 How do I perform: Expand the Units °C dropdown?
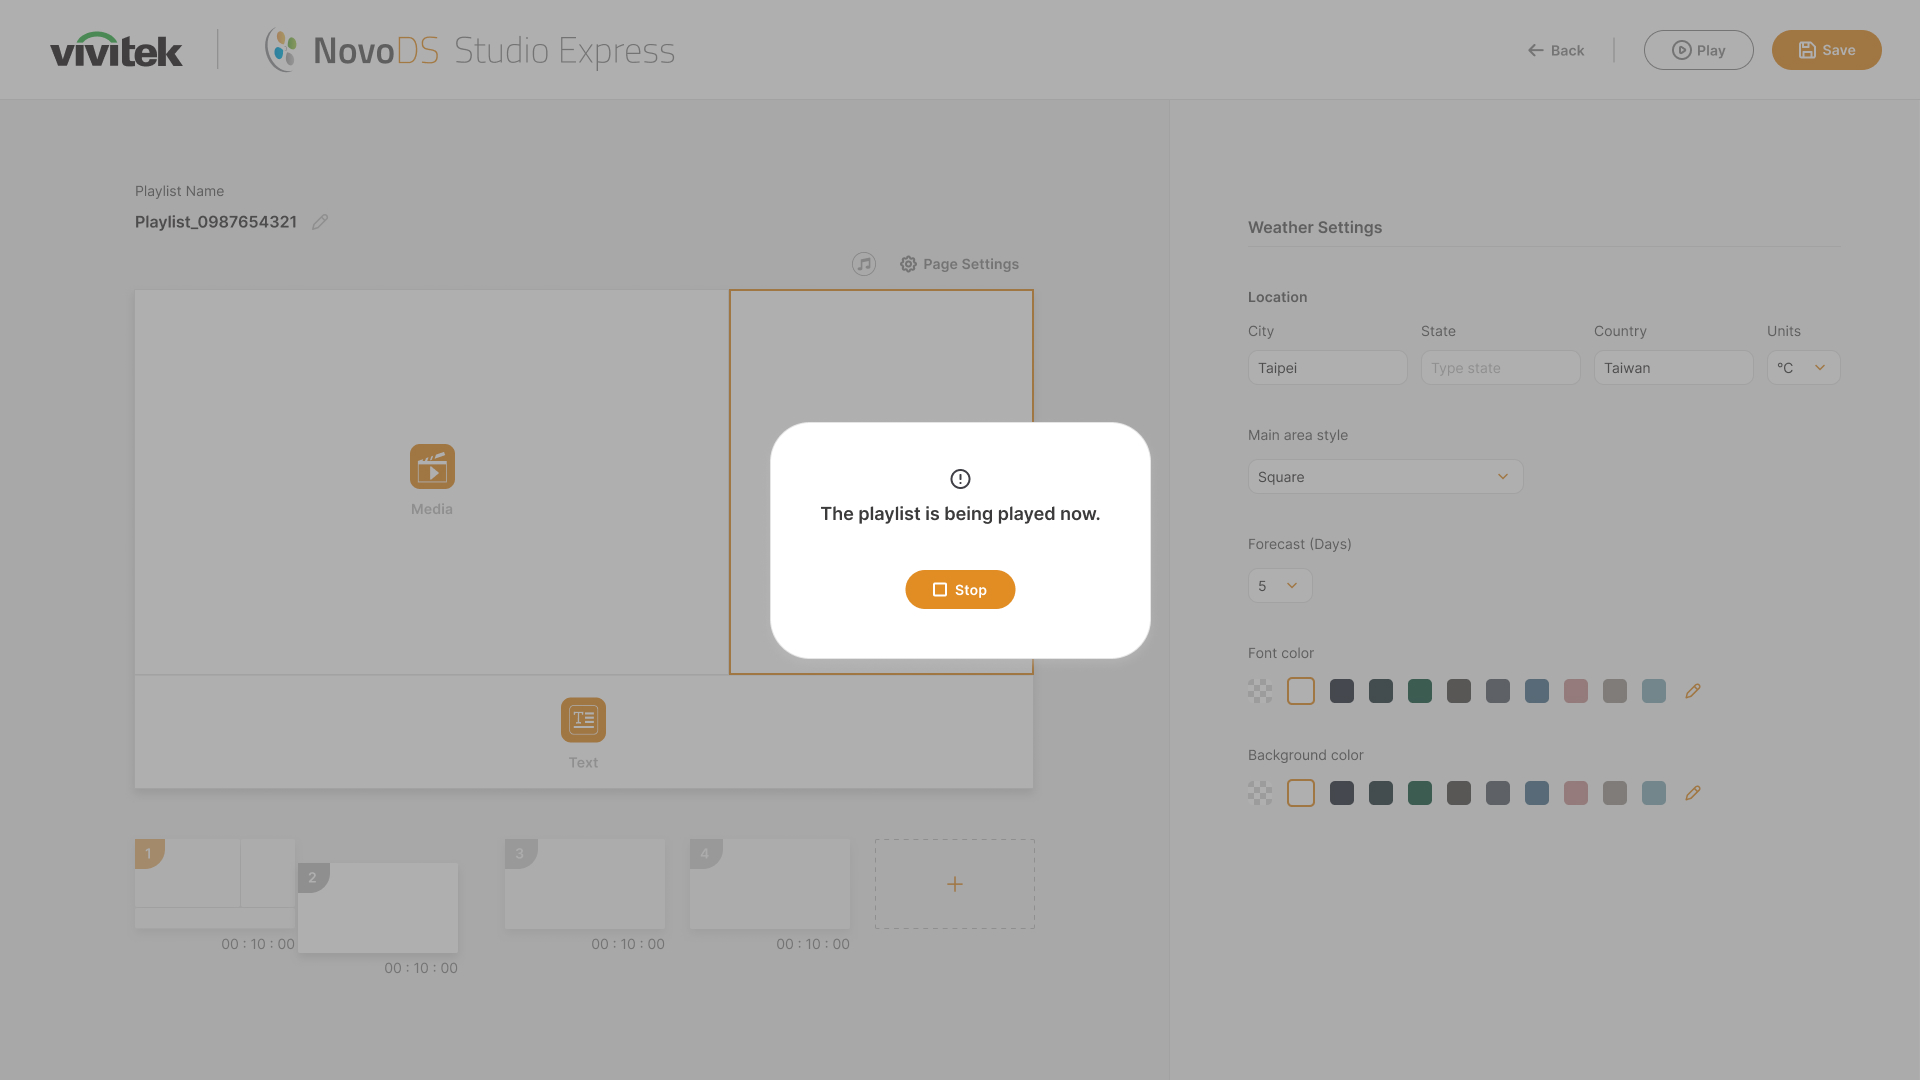point(1803,368)
